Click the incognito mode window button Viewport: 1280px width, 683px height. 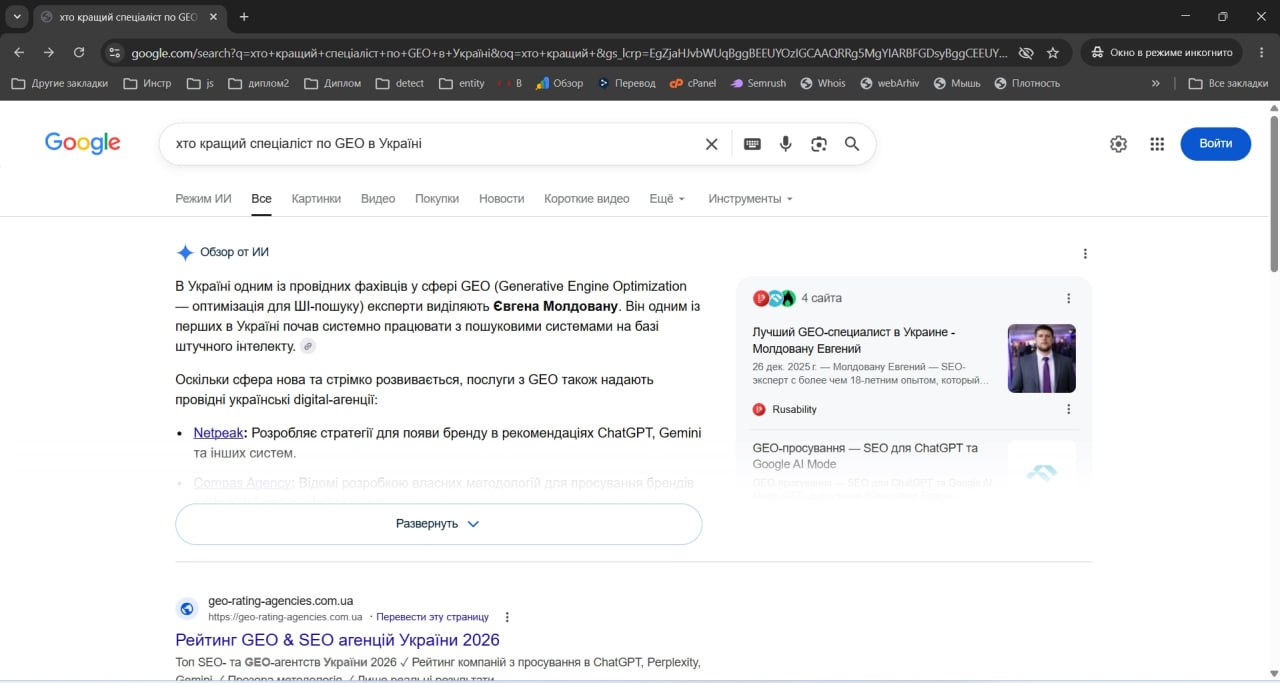pyautogui.click(x=1162, y=53)
